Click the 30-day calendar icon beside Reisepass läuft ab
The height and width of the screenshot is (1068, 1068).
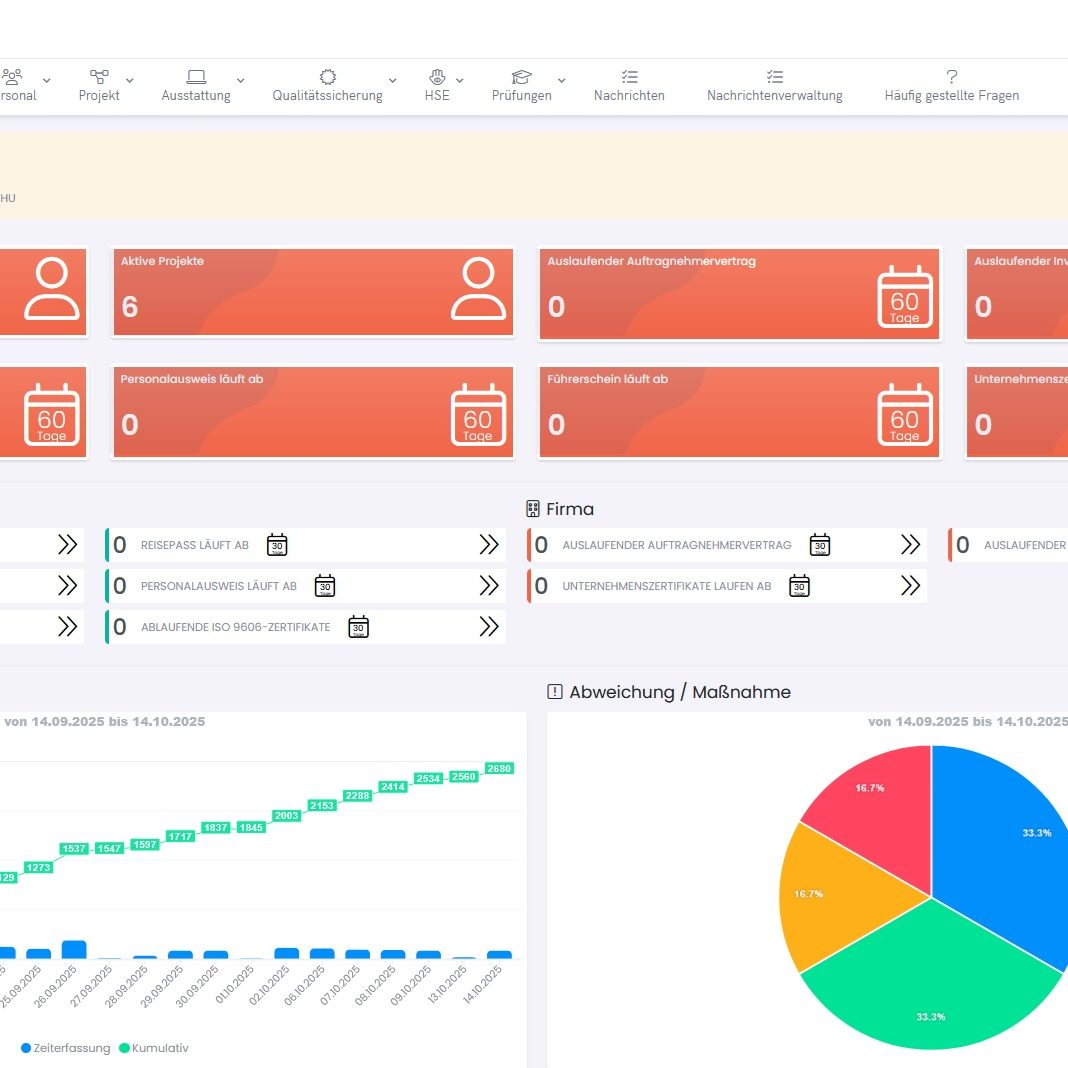[277, 545]
